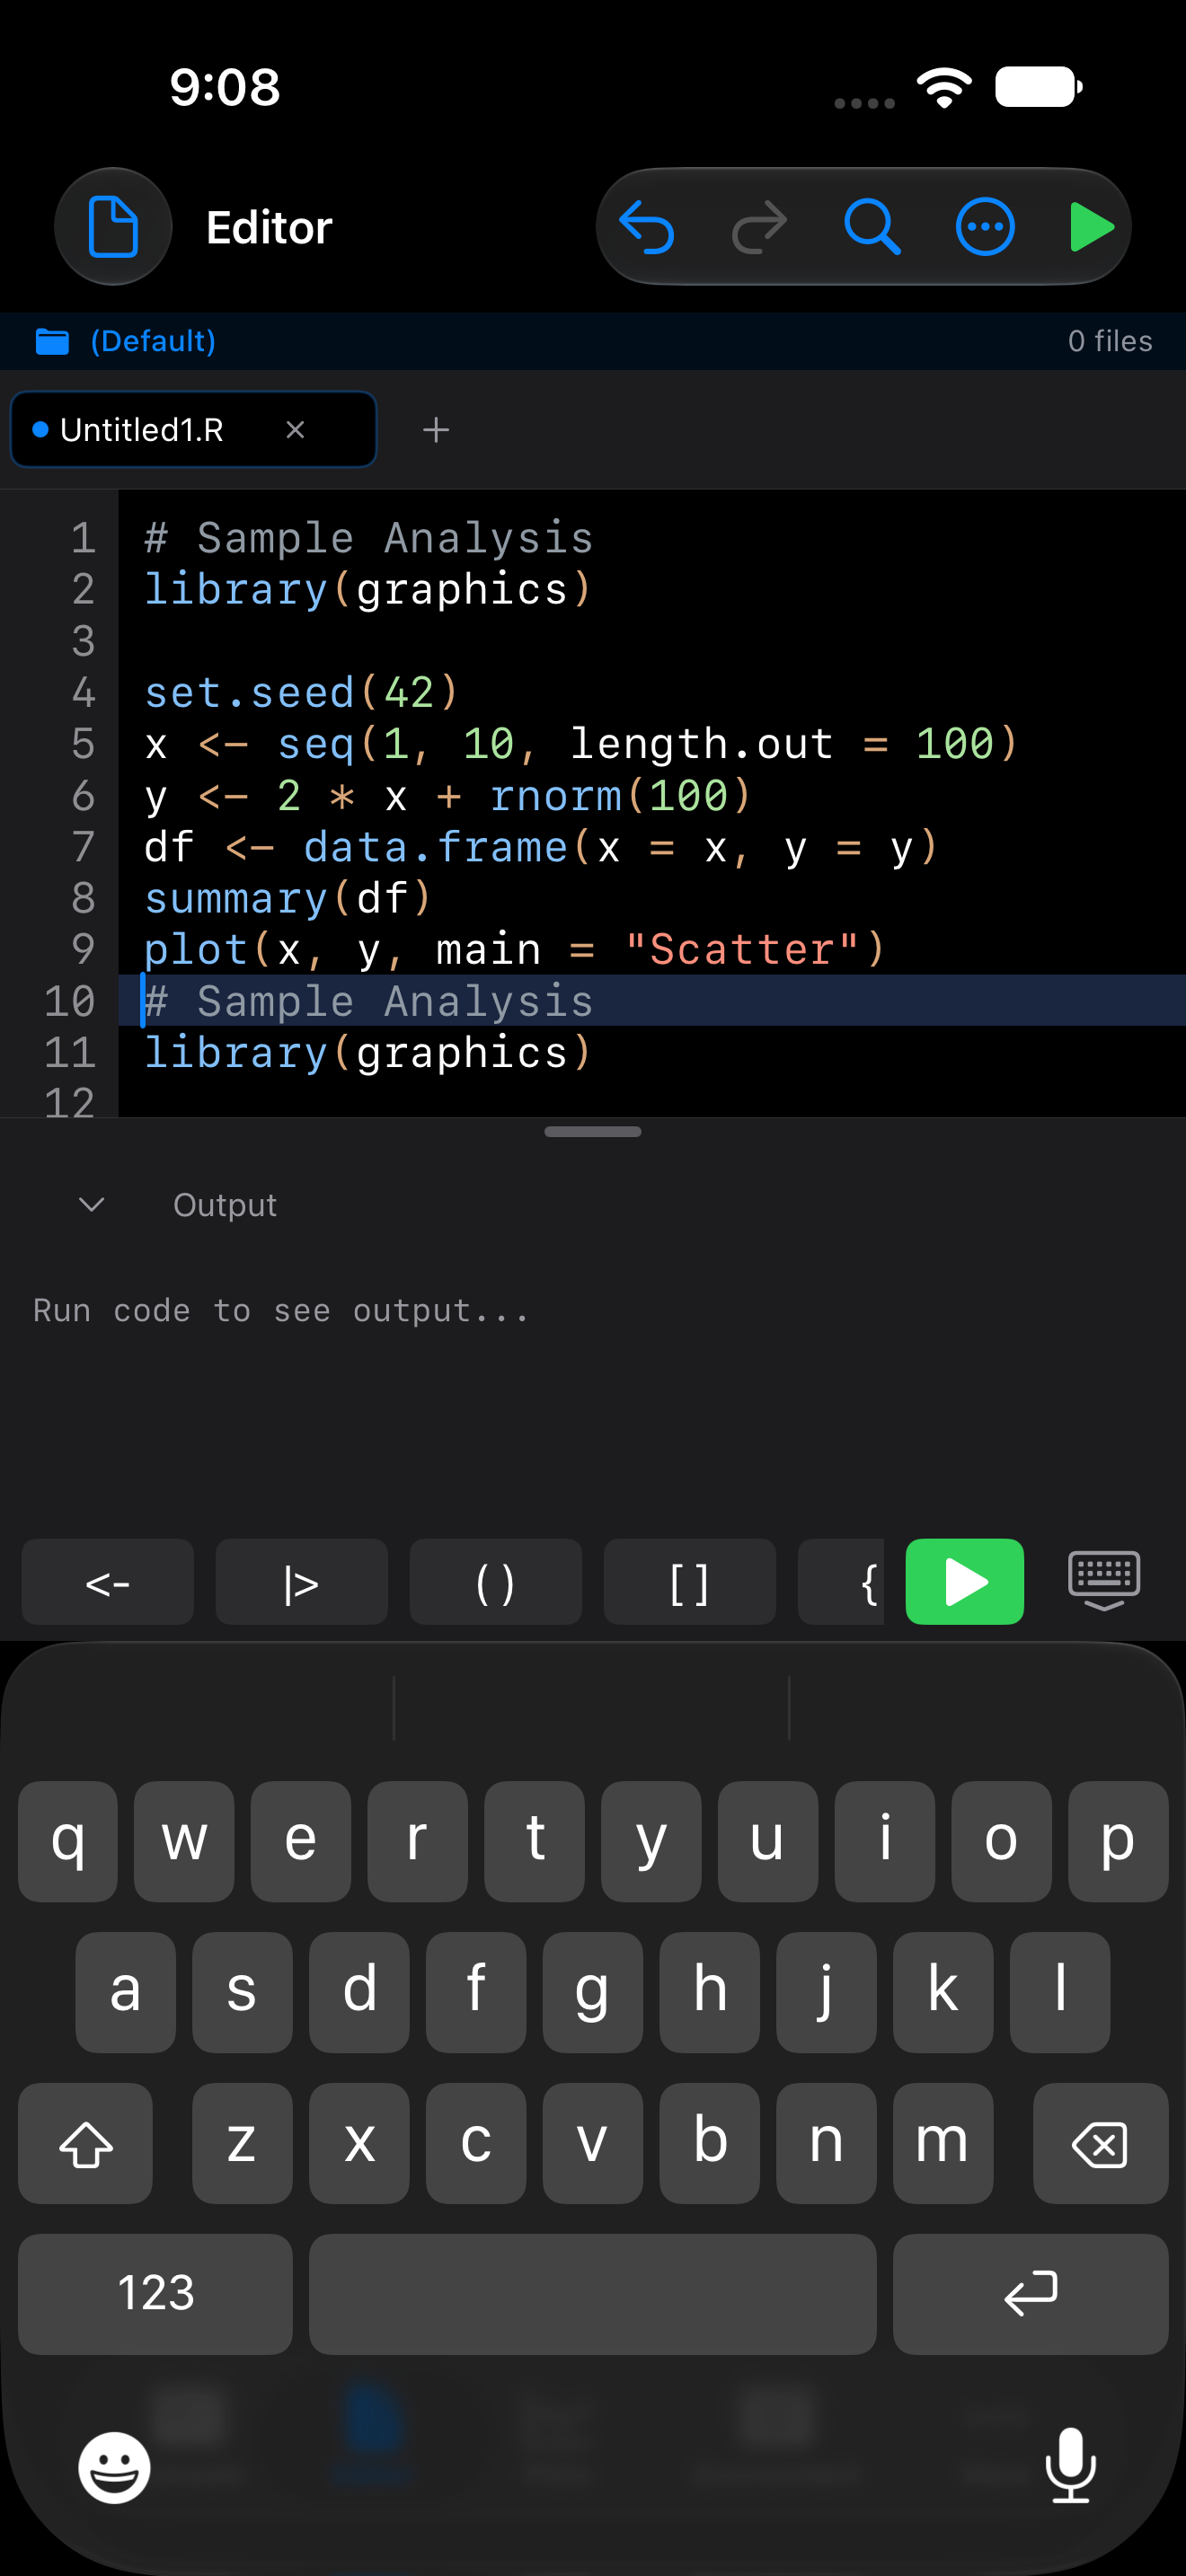Screen dimensions: 1186x2576
Task: Click the set.seed(42) line
Action: 302,692
